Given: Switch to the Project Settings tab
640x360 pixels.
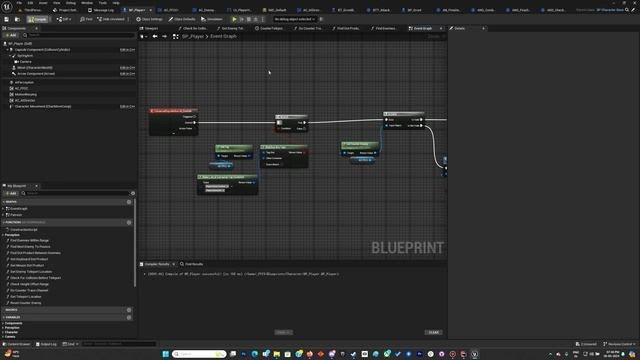Looking at the screenshot, I should click(x=65, y=10).
